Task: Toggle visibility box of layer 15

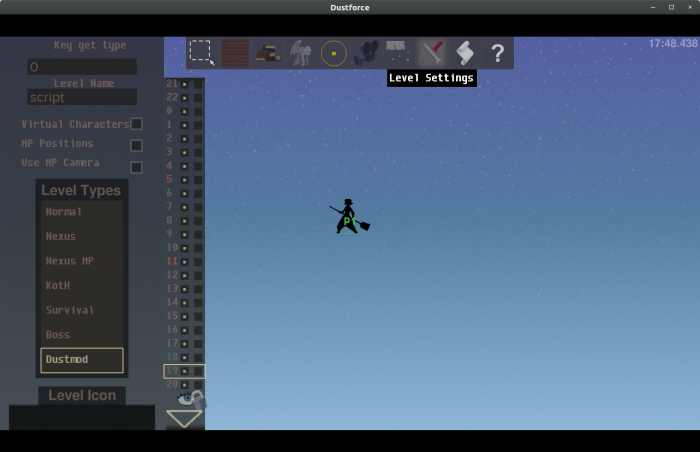Action: pyautogui.click(x=184, y=316)
